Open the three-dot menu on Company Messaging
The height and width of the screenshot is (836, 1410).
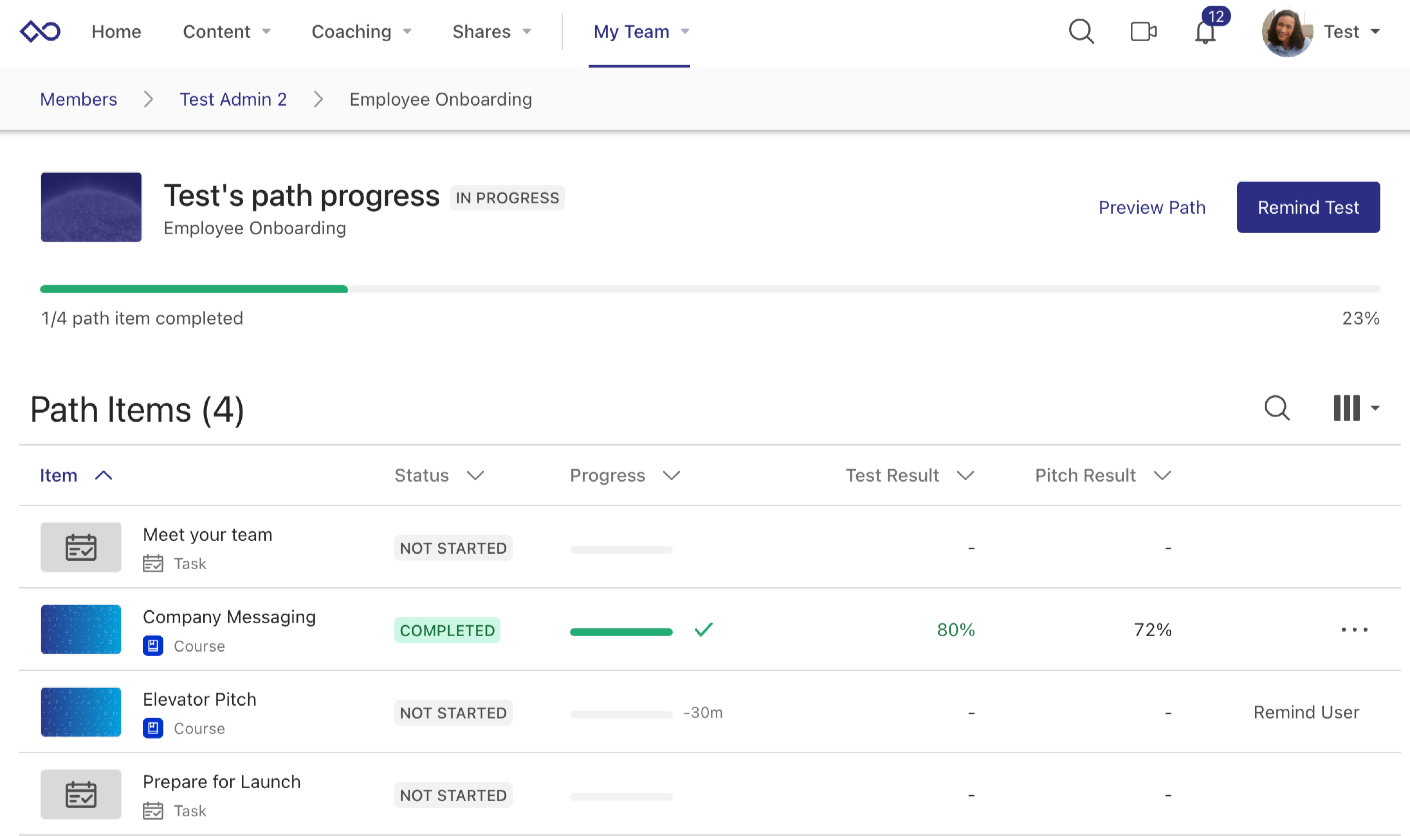click(x=1354, y=629)
